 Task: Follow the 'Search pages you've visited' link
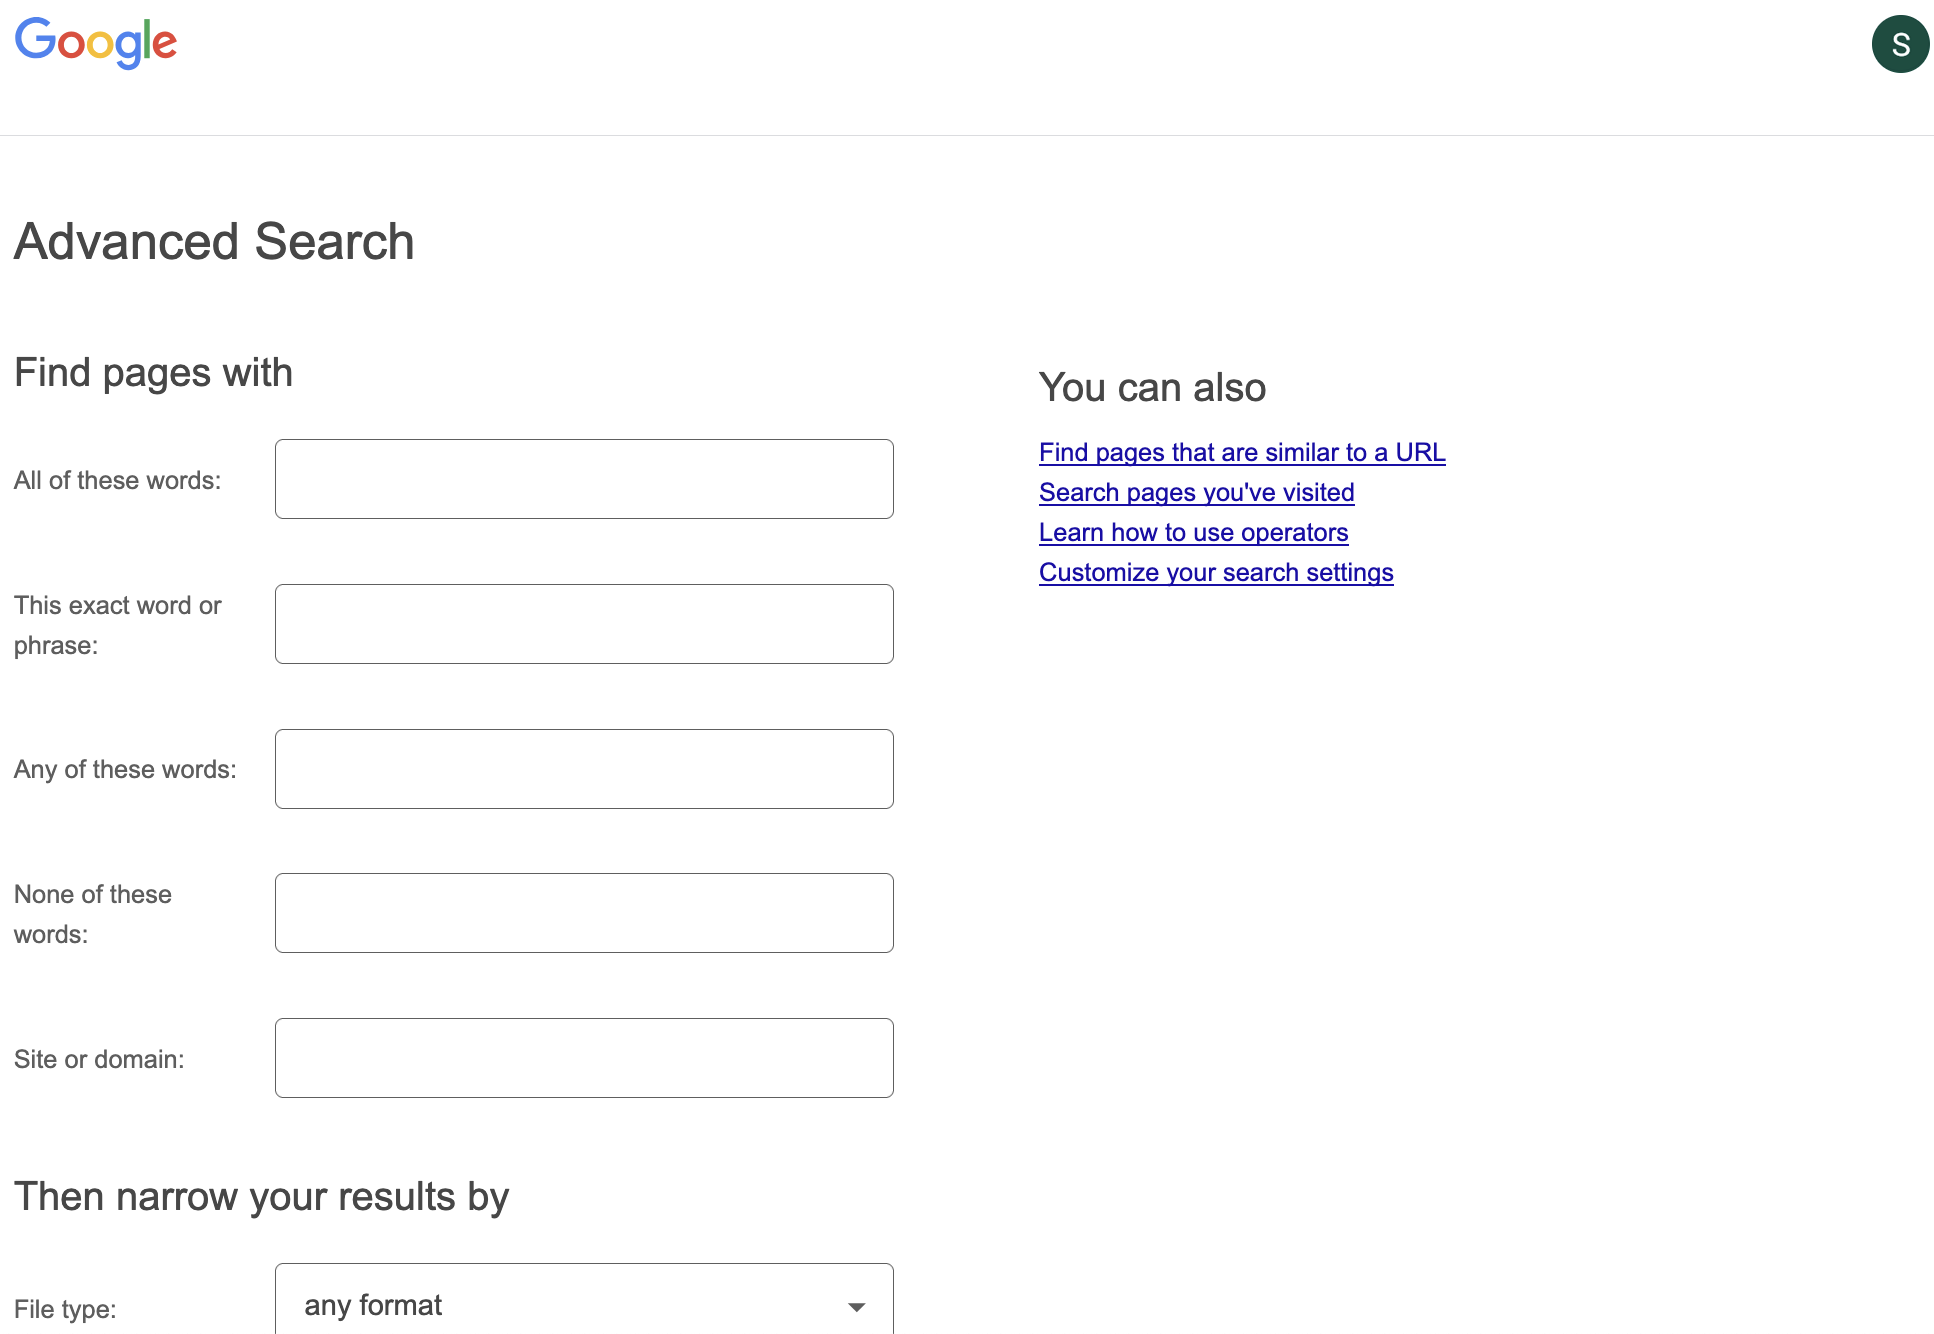(x=1196, y=492)
